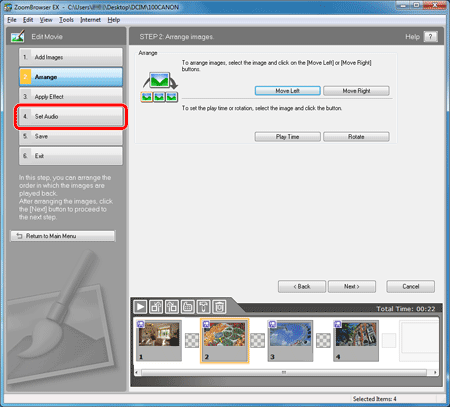Click the storyboard horizontal scrollbar thumb
This screenshot has width=450, height=407.
click(x=284, y=372)
